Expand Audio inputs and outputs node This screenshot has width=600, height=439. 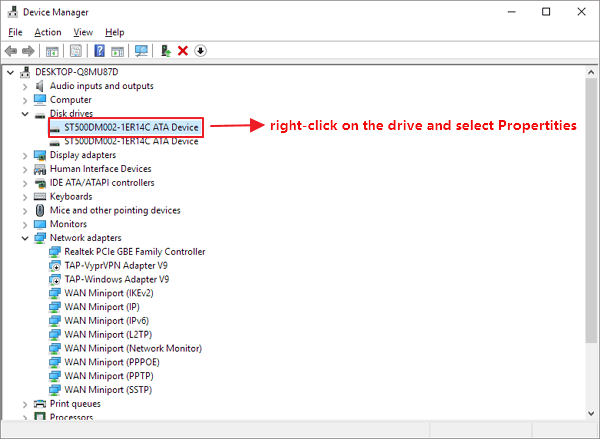pos(25,86)
